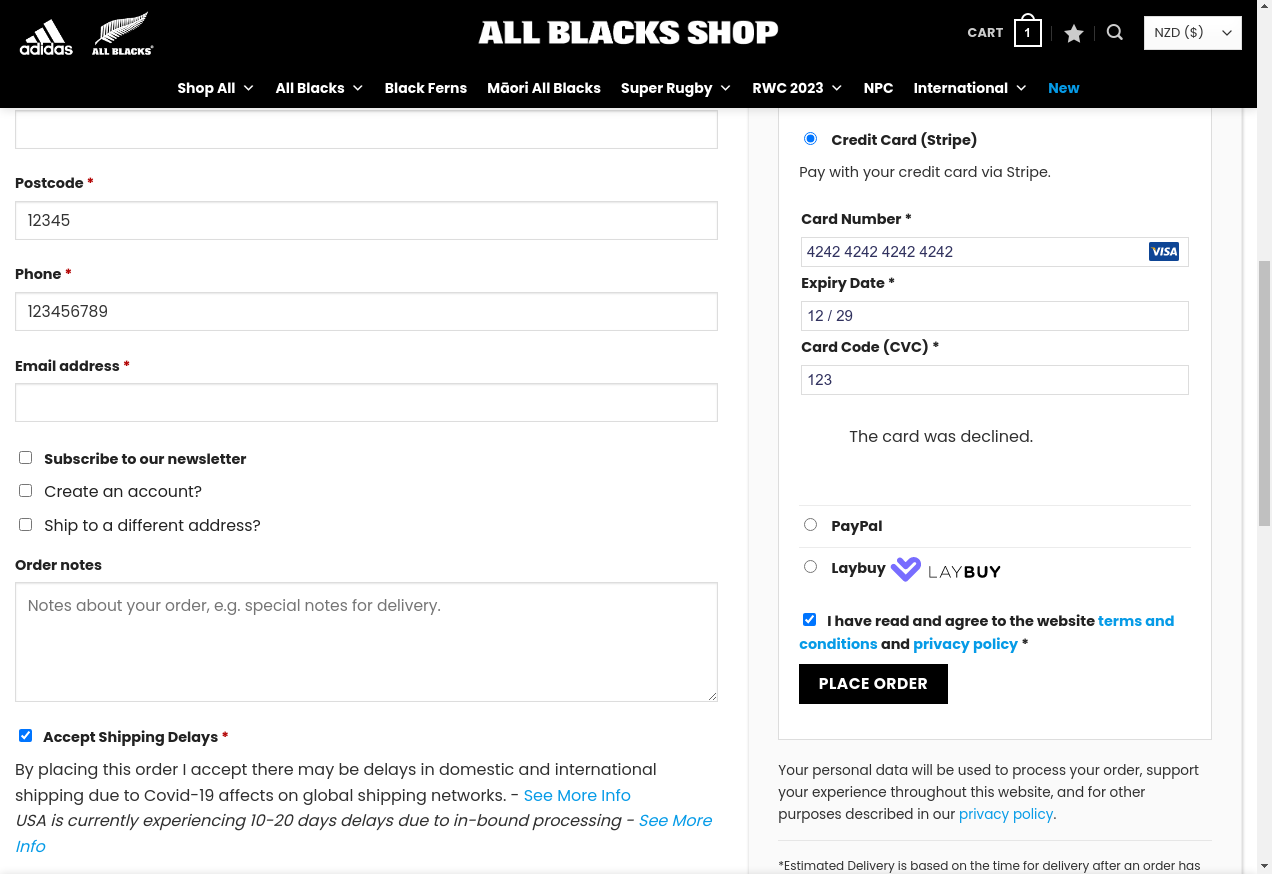The image size is (1272, 874).
Task: Click the ALL BLACKS SHOP title logo
Action: tap(628, 33)
